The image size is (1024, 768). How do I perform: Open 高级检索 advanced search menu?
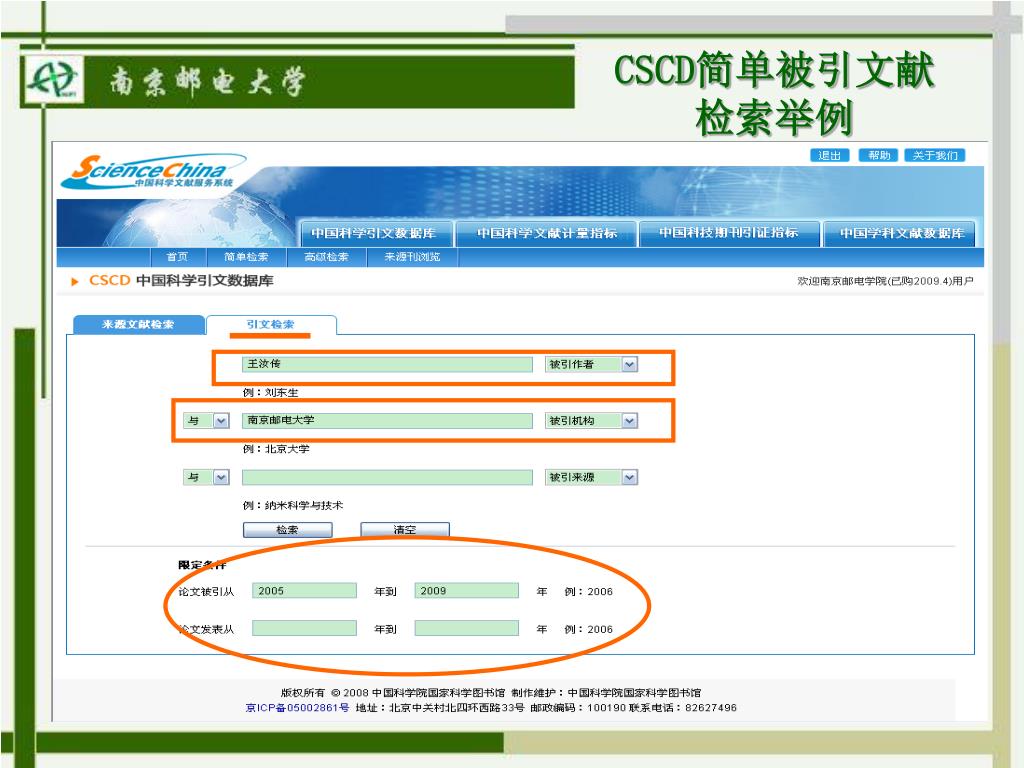[327, 257]
